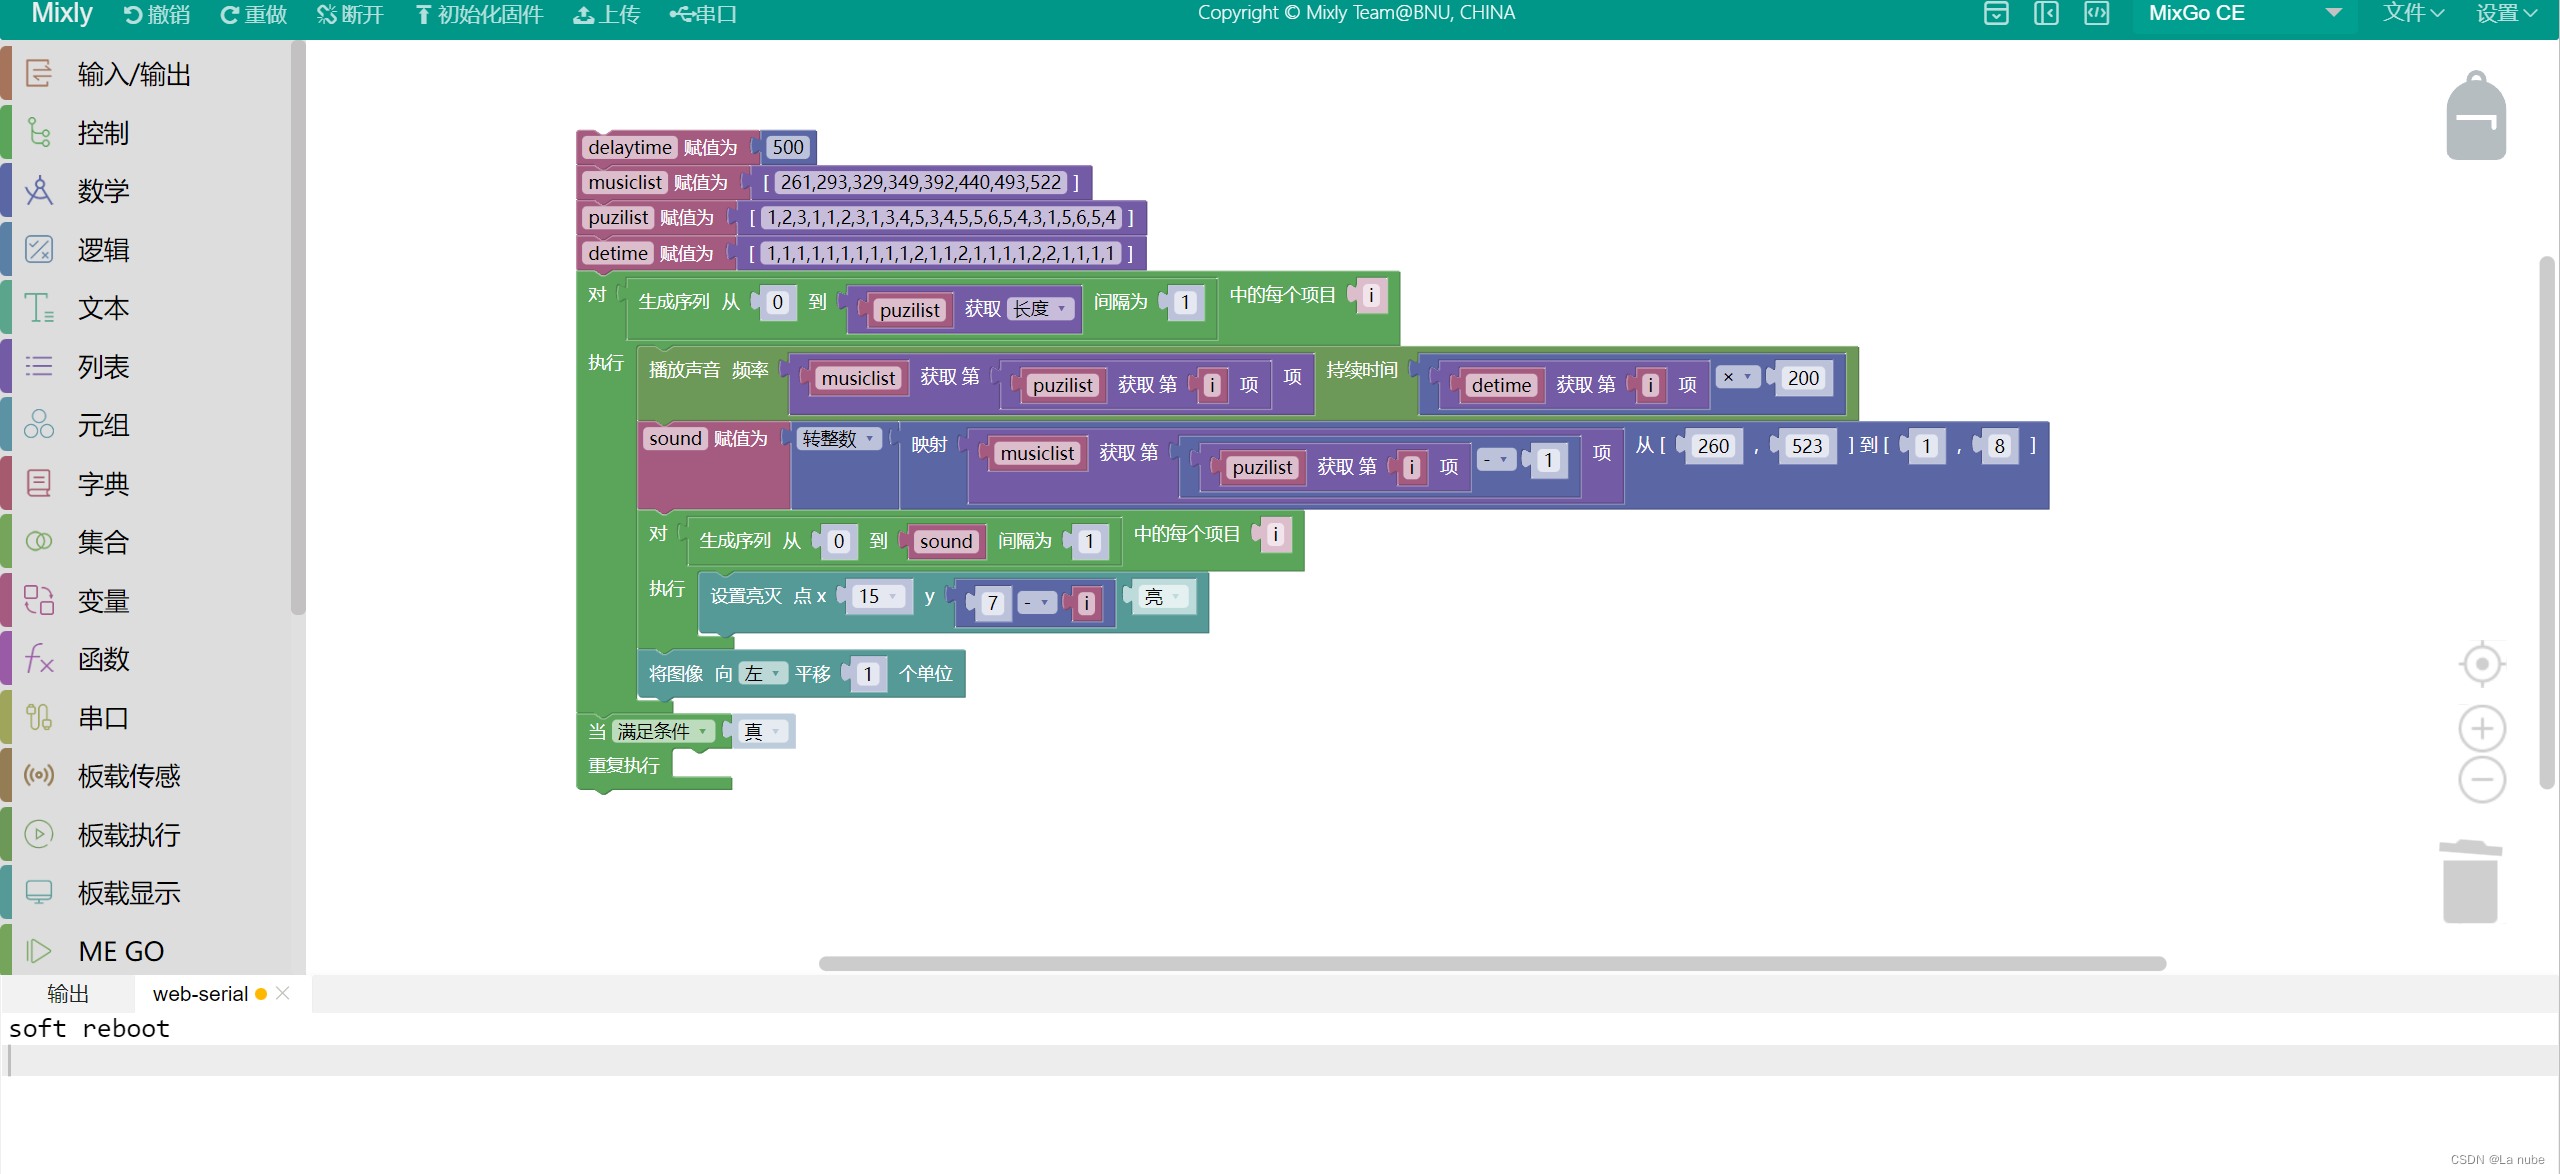The height and width of the screenshot is (1174, 2560).
Task: Click the 断开 disconnect button
Action: 350,15
